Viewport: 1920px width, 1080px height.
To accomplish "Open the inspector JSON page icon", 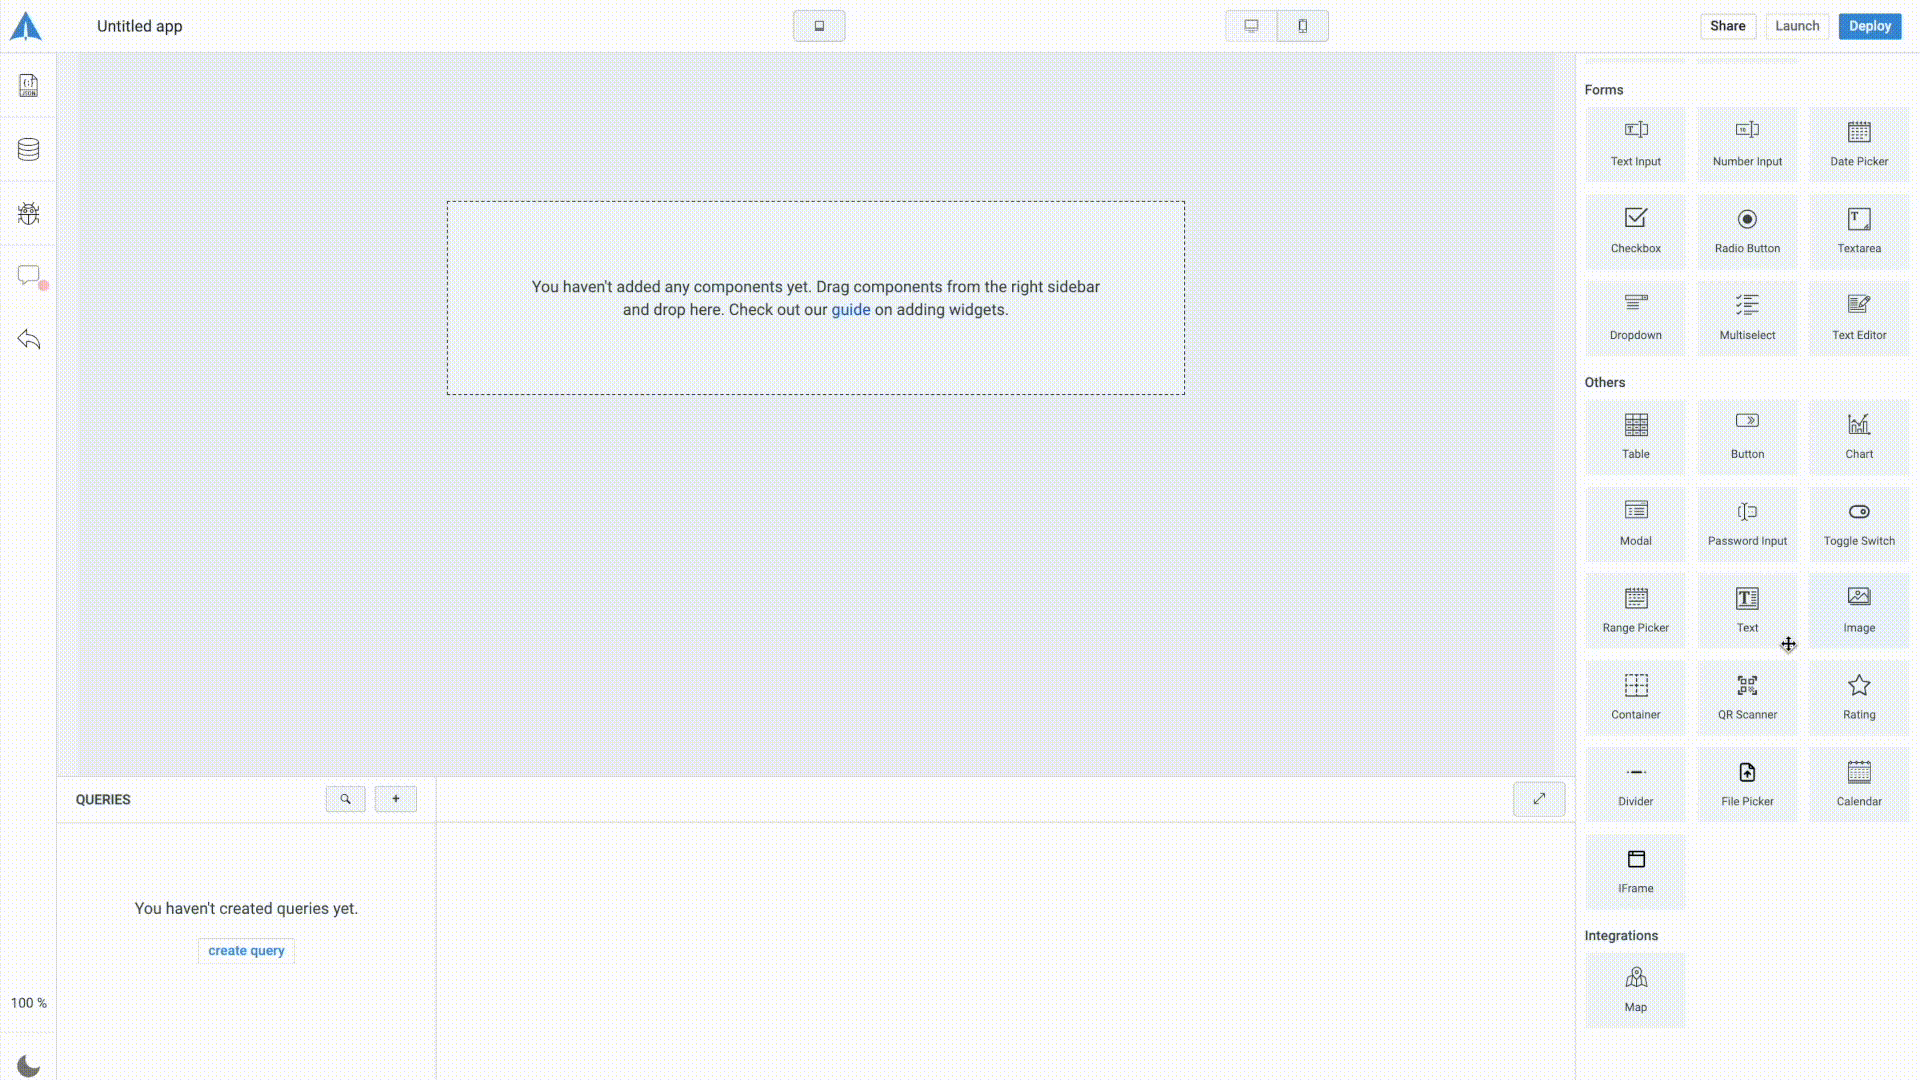I will tap(28, 86).
